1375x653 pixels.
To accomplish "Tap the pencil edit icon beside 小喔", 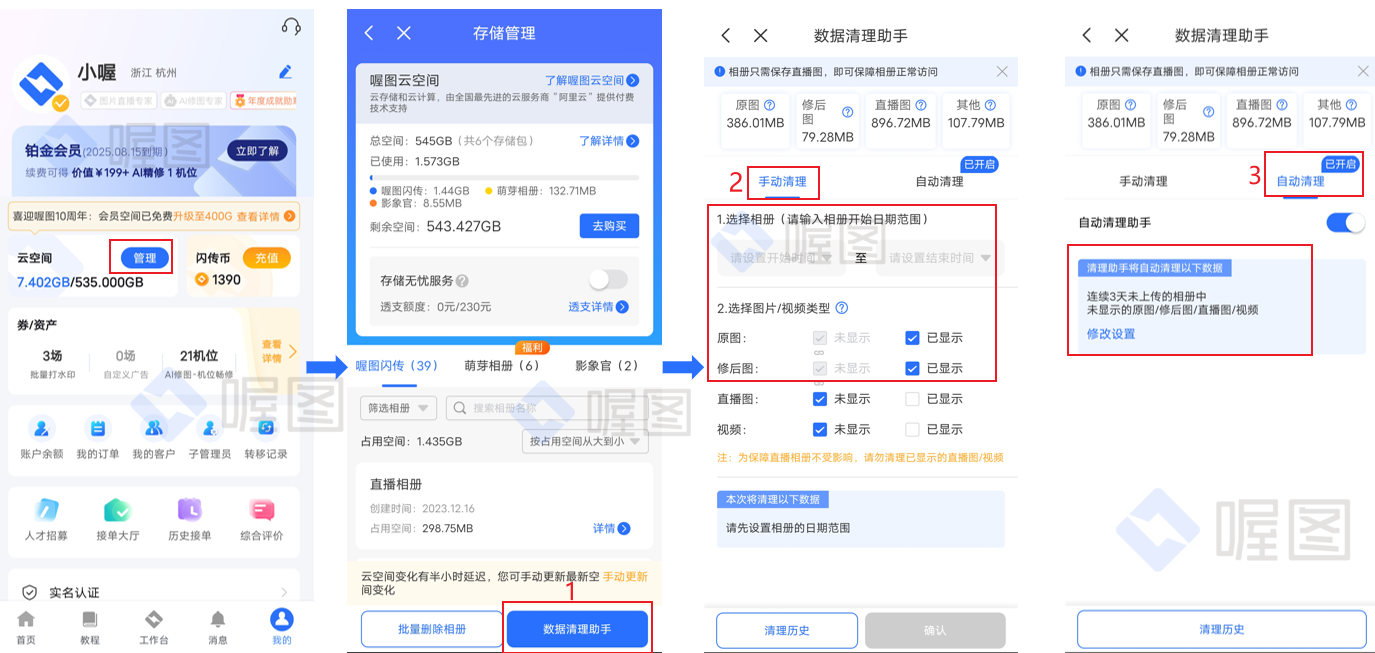I will pyautogui.click(x=286, y=72).
